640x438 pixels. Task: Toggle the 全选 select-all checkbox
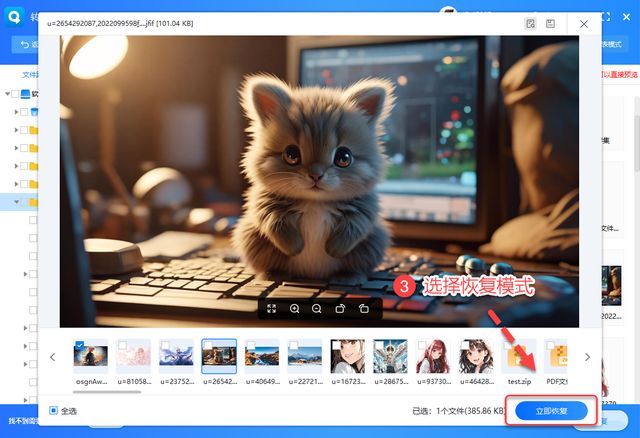pos(53,410)
